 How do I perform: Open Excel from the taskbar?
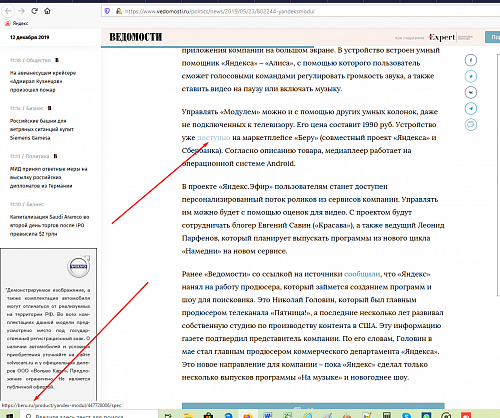287,415
